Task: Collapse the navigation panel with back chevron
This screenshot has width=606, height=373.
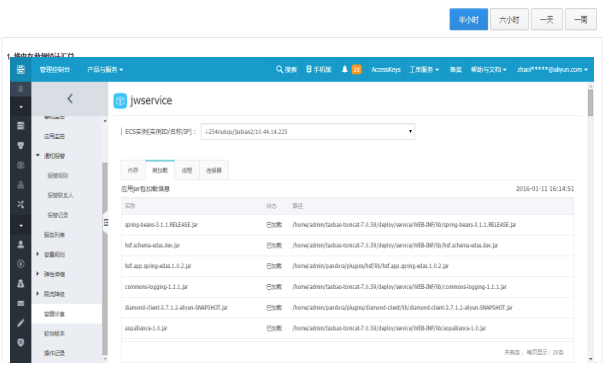Action: [70, 99]
